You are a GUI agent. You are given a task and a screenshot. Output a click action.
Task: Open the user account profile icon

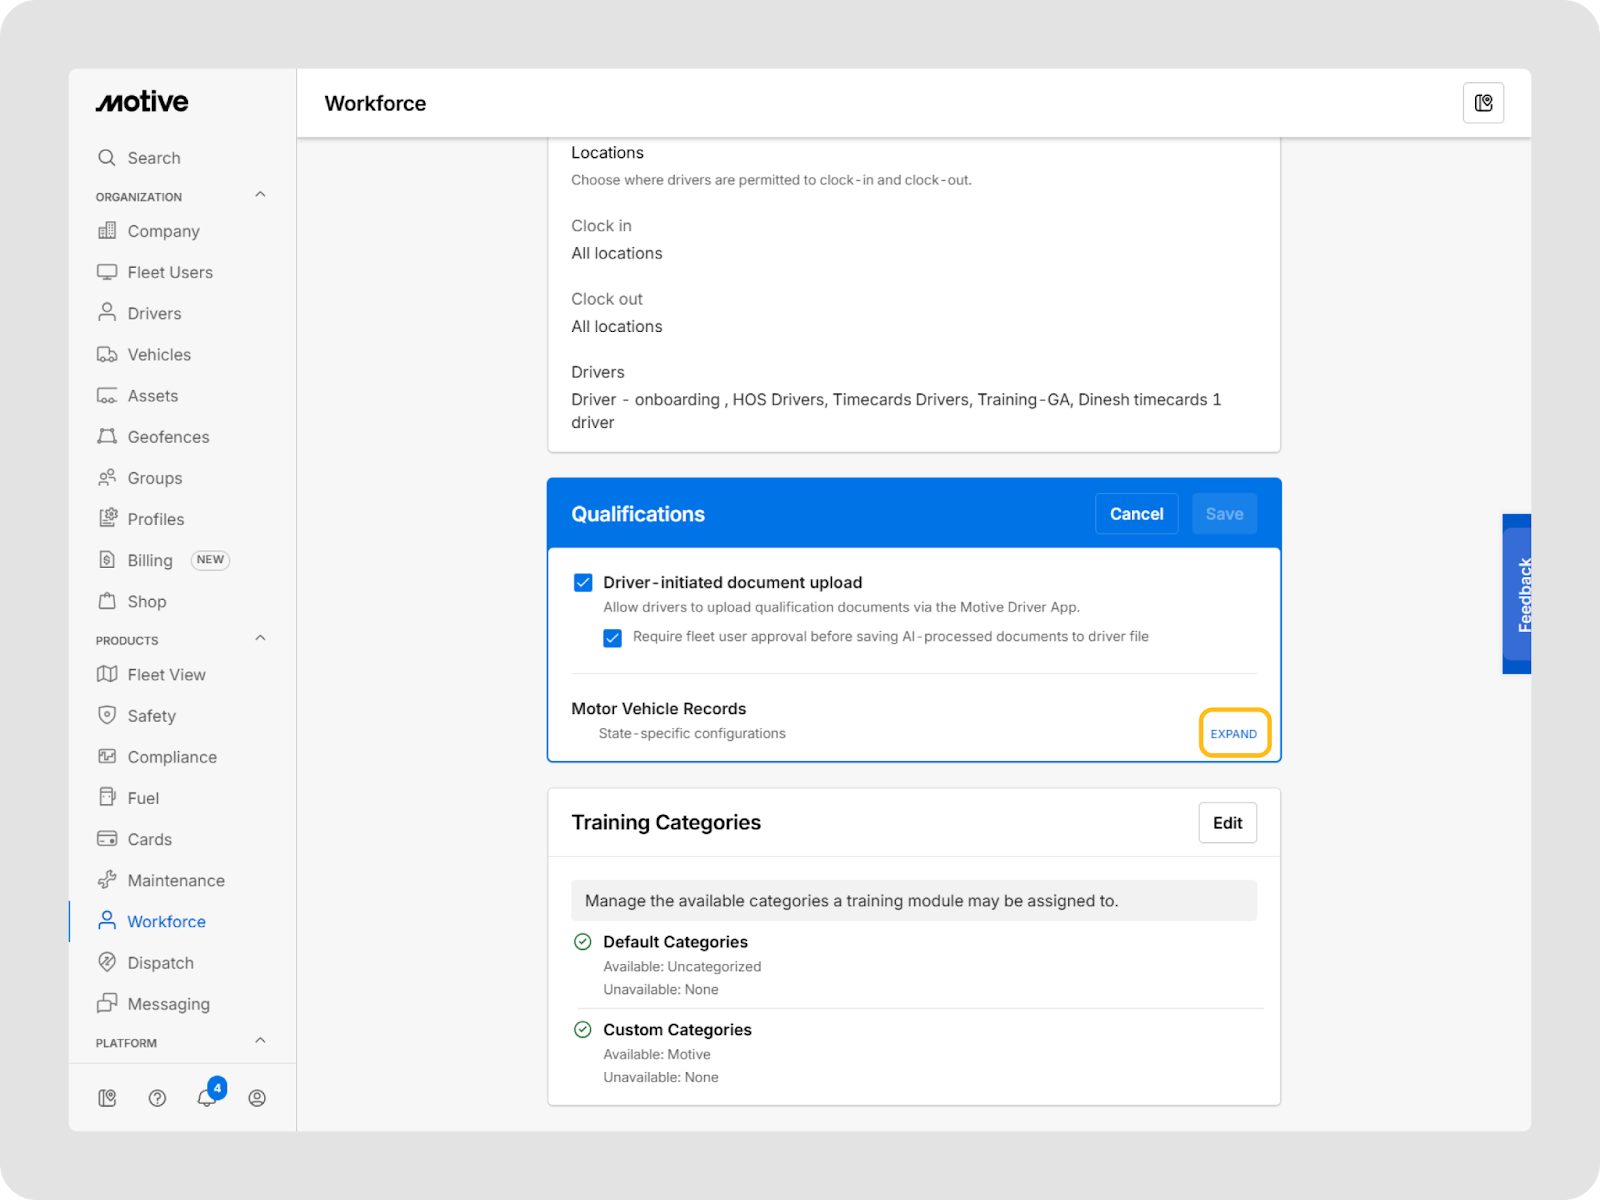click(257, 1098)
